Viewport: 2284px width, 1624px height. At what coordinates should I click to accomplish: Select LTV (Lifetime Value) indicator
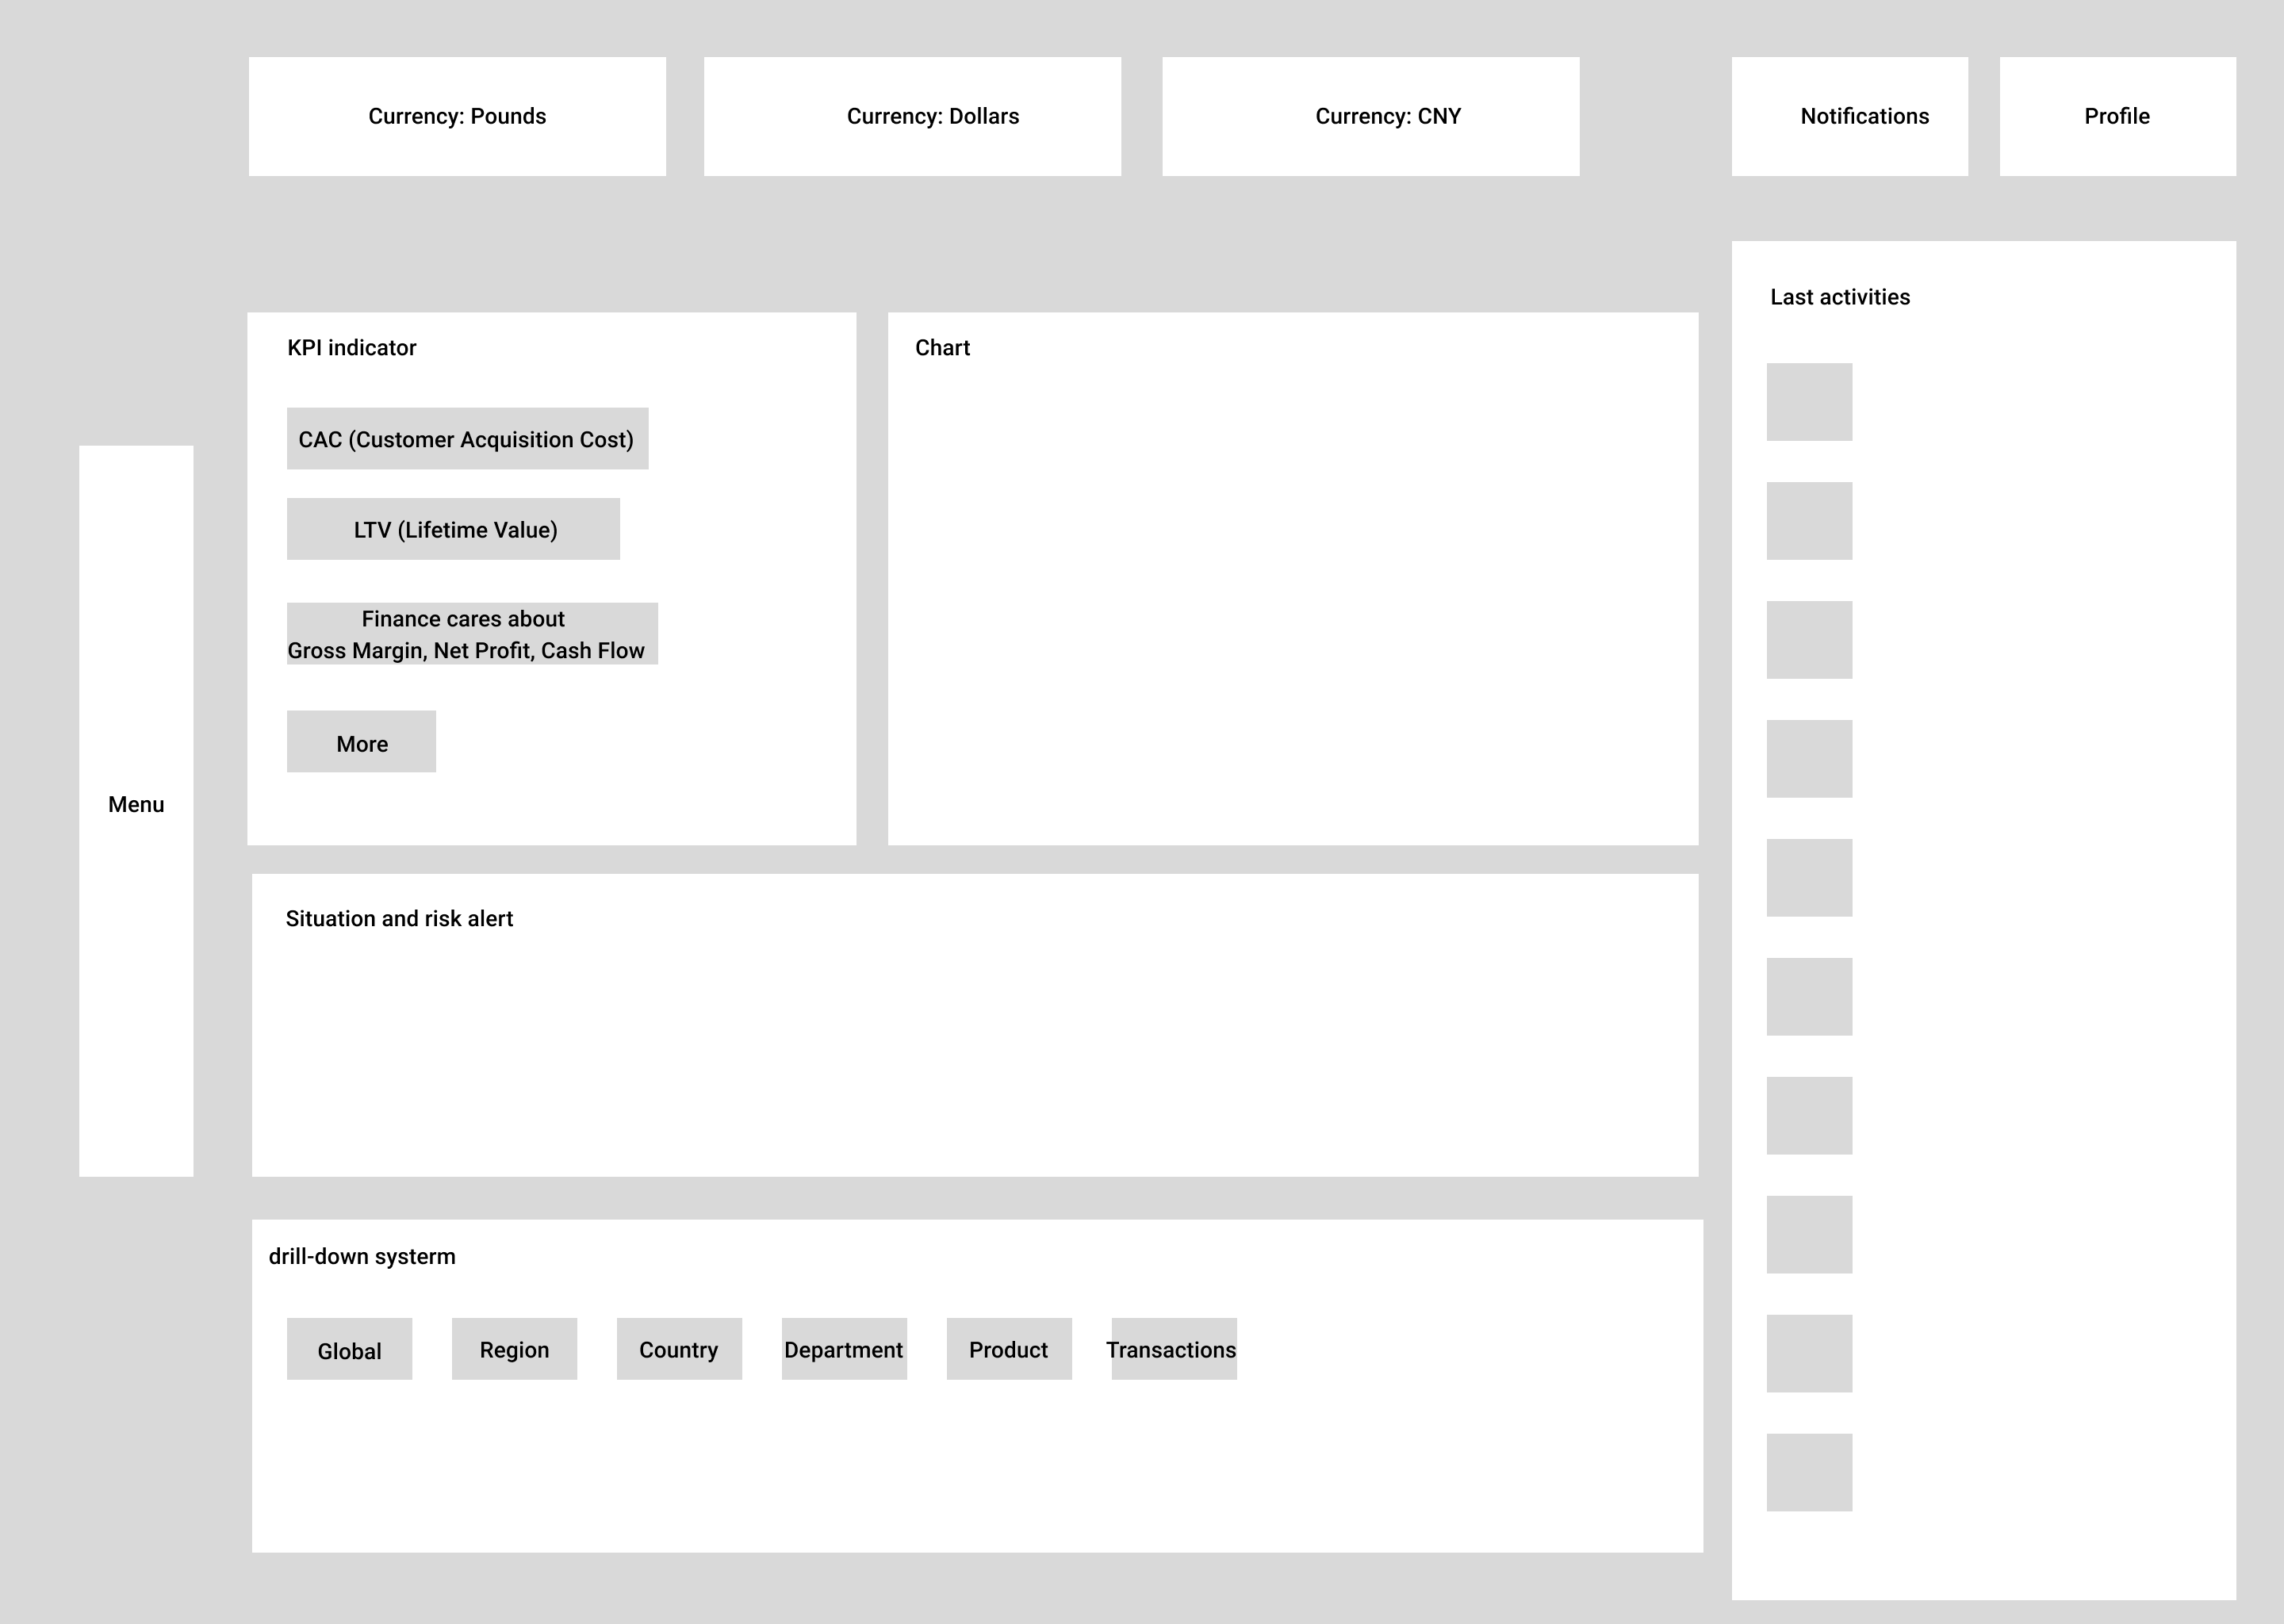pos(453,529)
